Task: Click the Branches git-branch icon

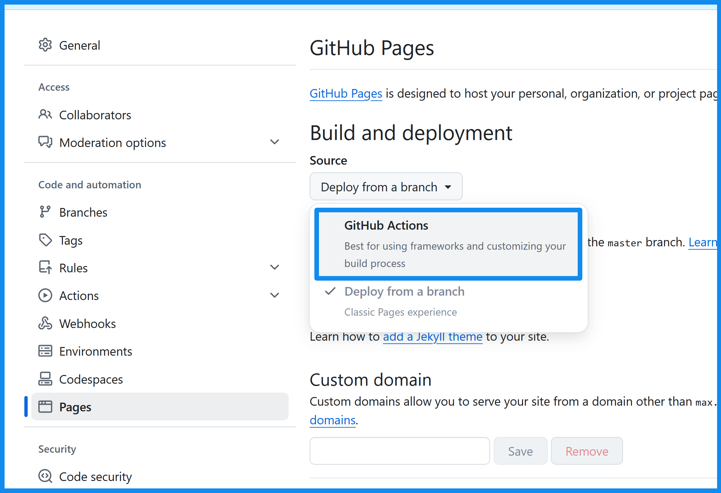Action: pyautogui.click(x=45, y=212)
